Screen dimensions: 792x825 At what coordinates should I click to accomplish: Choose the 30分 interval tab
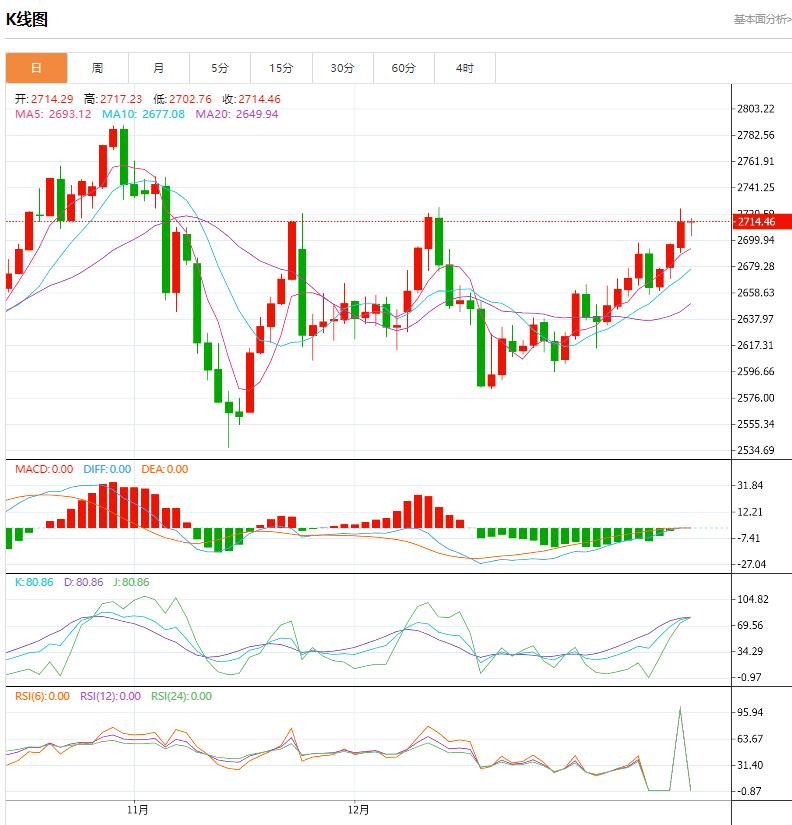(x=343, y=68)
